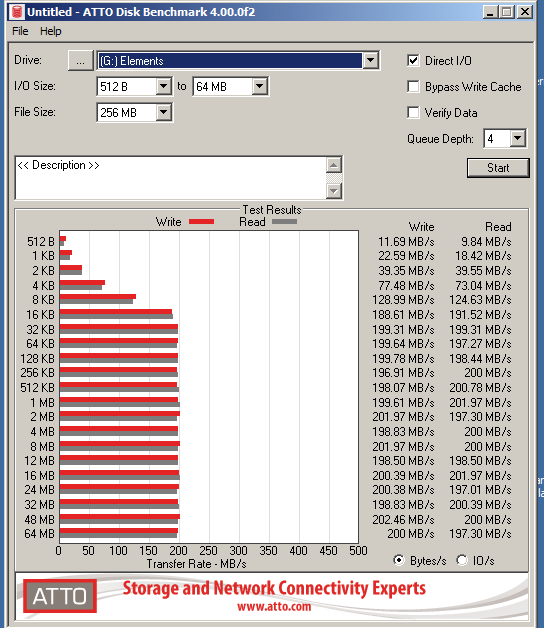Viewport: 544px width, 628px height.
Task: Expand the Drive dropdown arrow
Action: (371, 61)
